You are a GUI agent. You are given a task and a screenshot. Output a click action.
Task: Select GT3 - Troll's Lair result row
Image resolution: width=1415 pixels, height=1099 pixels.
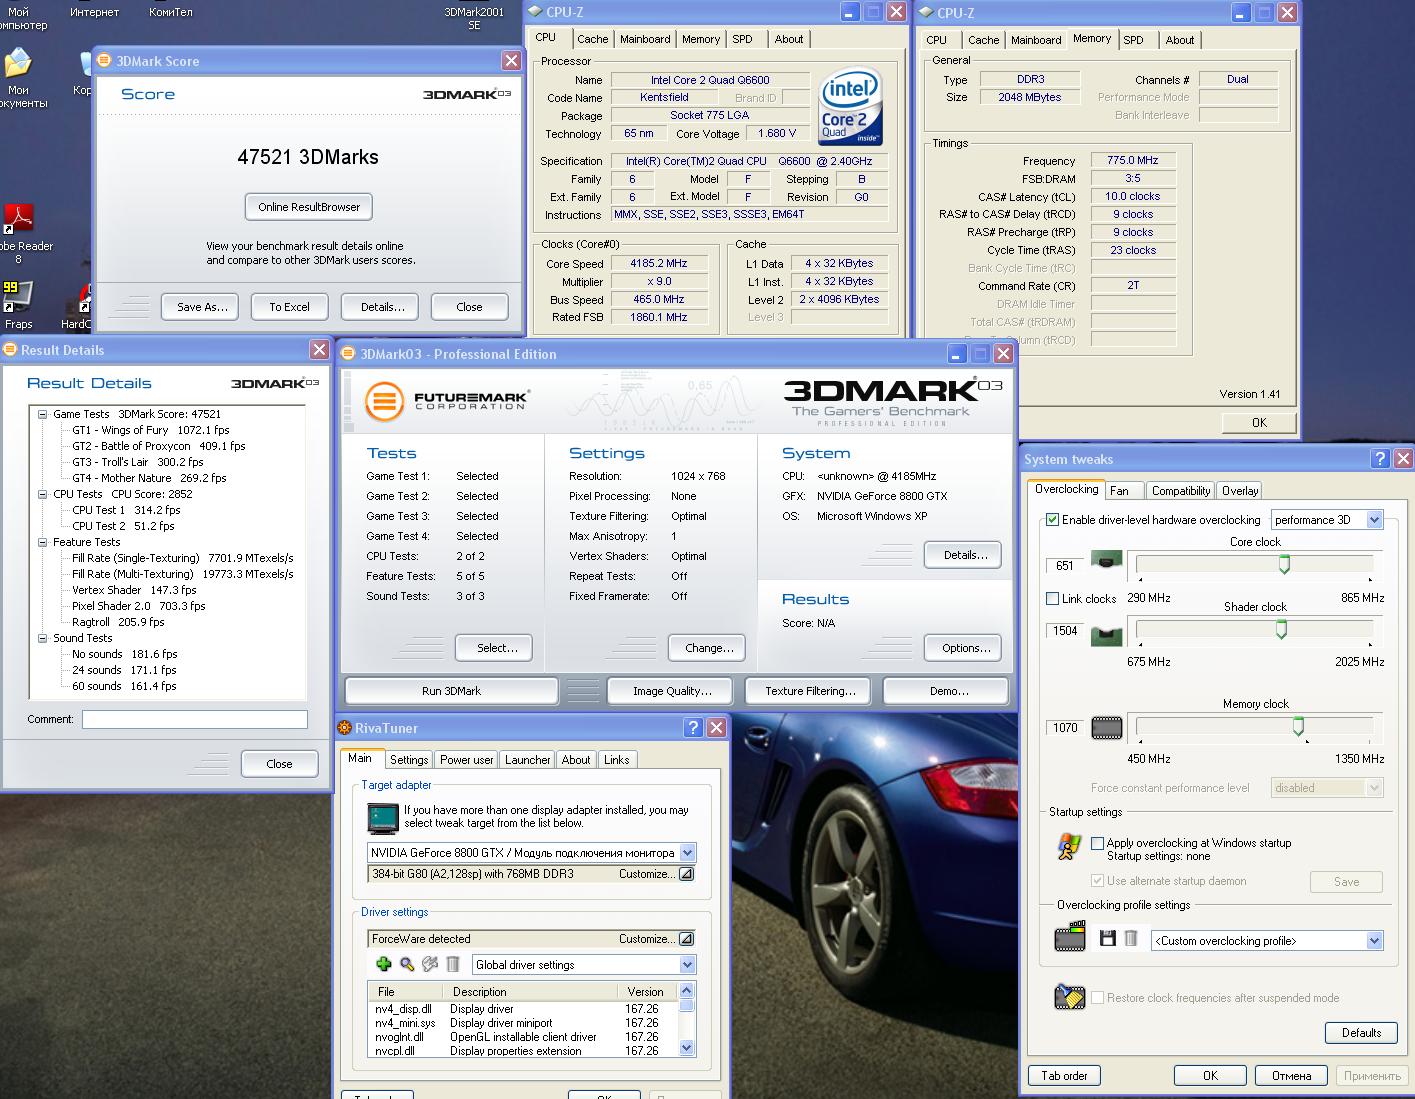(138, 462)
